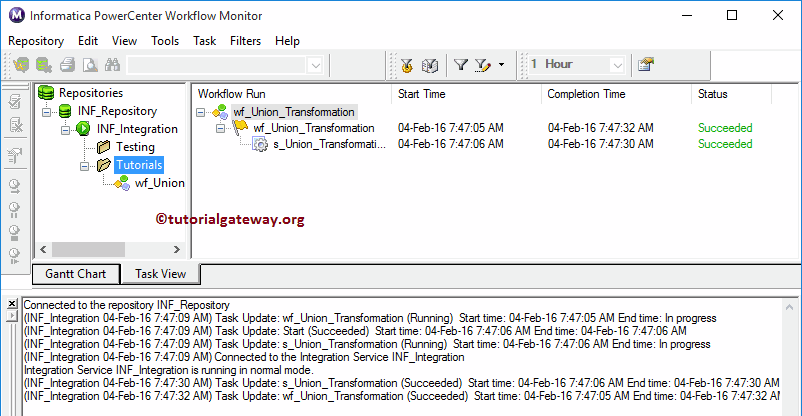The width and height of the screenshot is (802, 416).
Task: Open the Help menu
Action: [x=287, y=41]
